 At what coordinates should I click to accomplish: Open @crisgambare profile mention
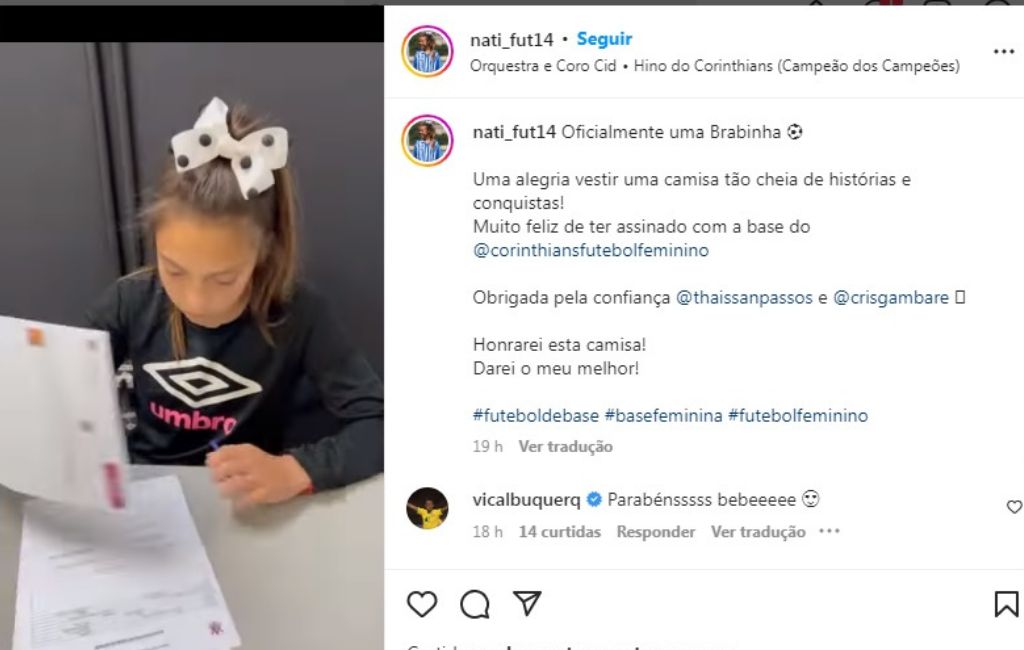click(x=891, y=297)
